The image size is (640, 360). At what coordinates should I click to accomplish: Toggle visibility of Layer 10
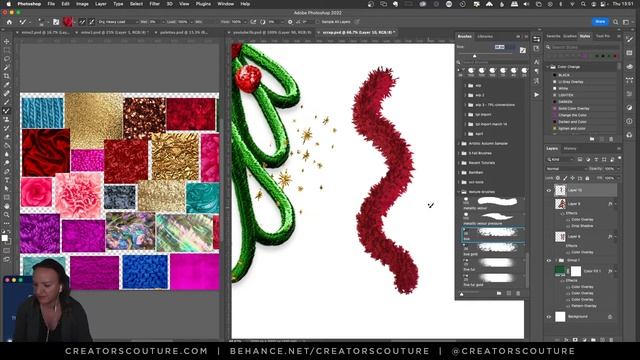549,190
